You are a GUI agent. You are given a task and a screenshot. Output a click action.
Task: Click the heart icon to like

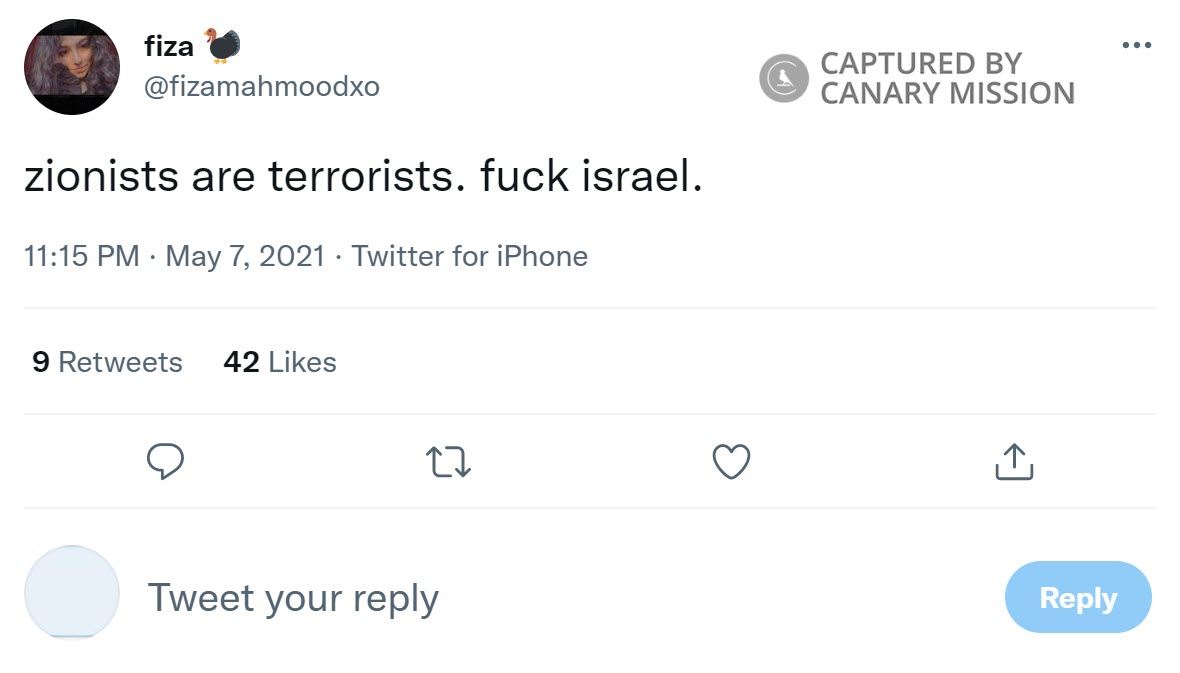point(731,461)
